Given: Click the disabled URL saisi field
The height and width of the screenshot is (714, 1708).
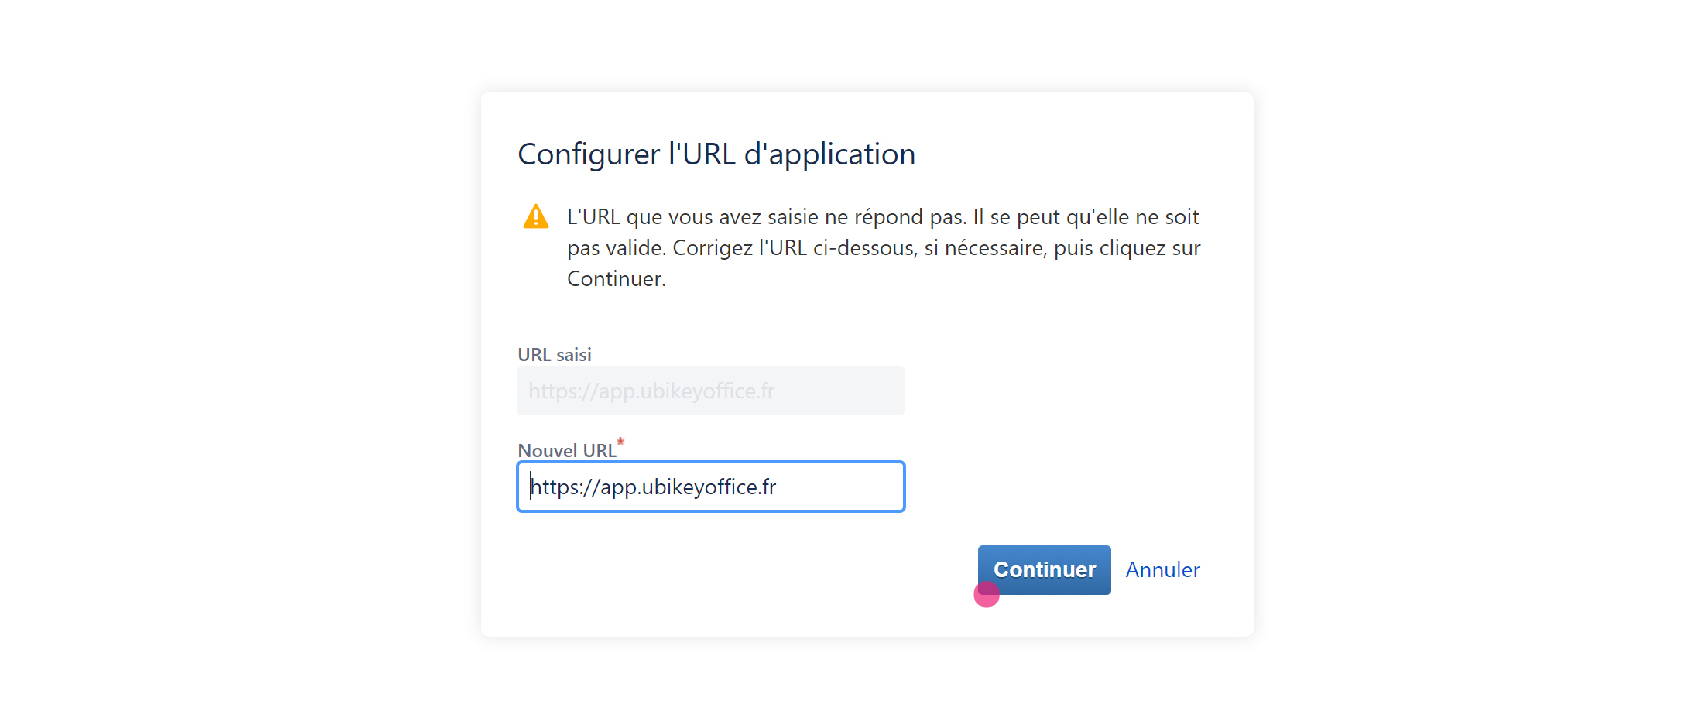Looking at the screenshot, I should 711,391.
